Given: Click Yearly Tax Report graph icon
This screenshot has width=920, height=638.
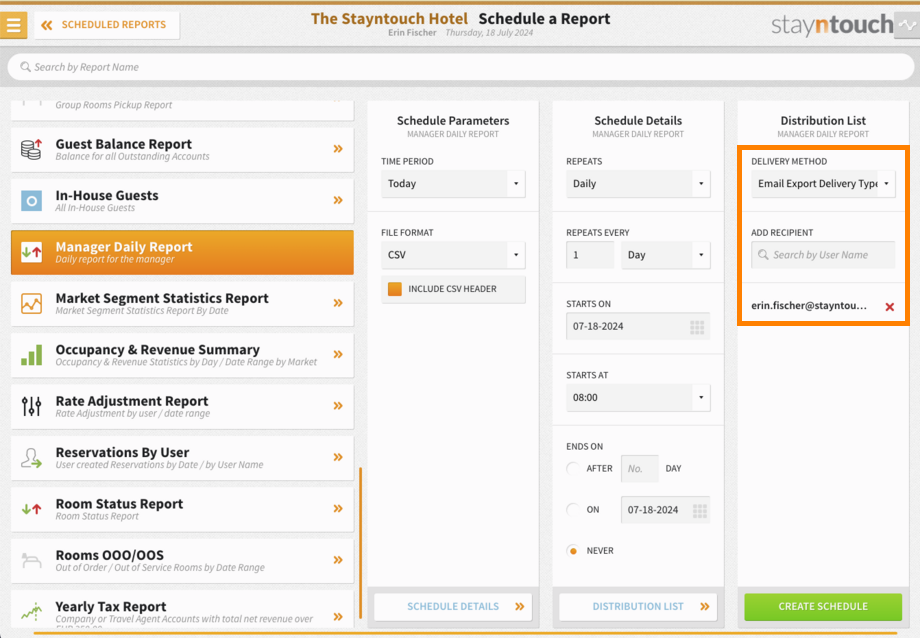Looking at the screenshot, I should tap(32, 612).
